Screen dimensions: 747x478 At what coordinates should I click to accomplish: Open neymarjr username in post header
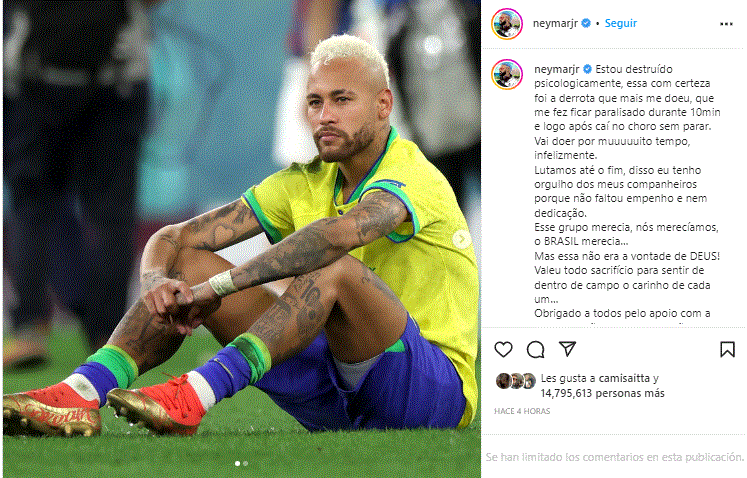point(555,23)
